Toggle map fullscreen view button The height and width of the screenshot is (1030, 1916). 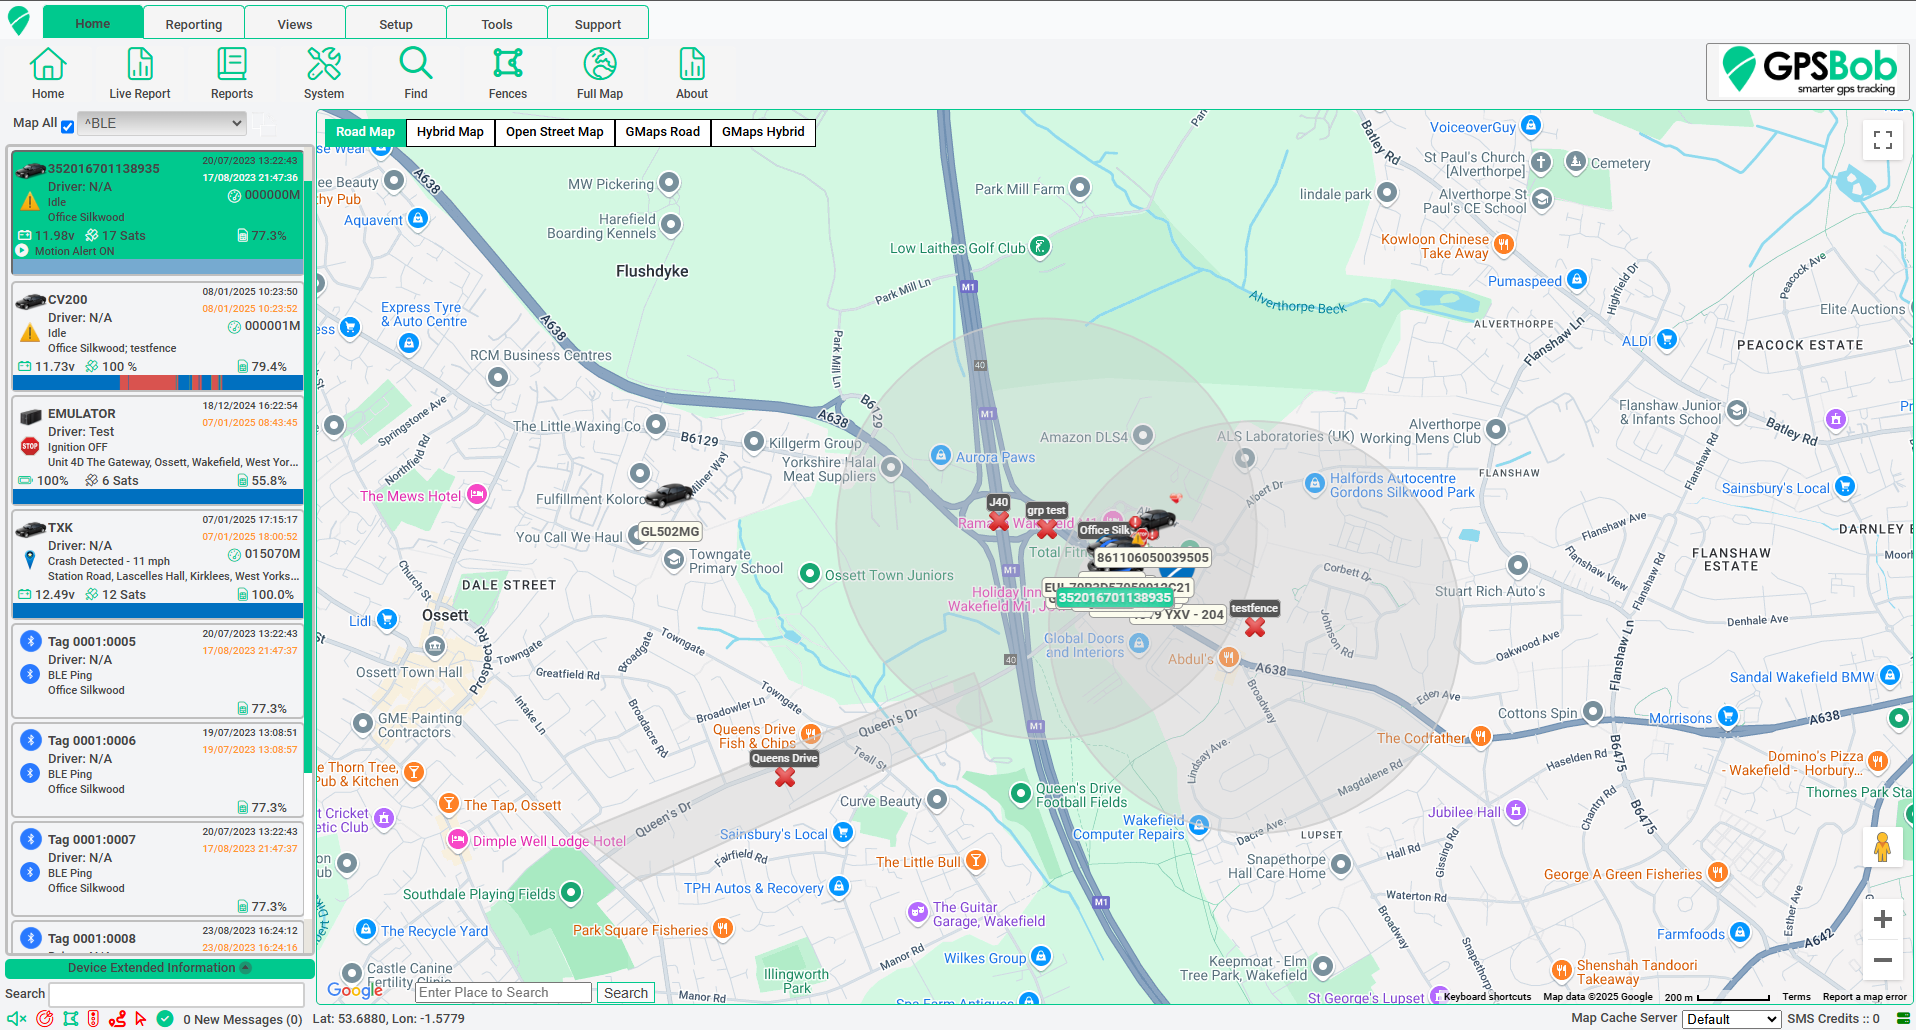click(1882, 140)
